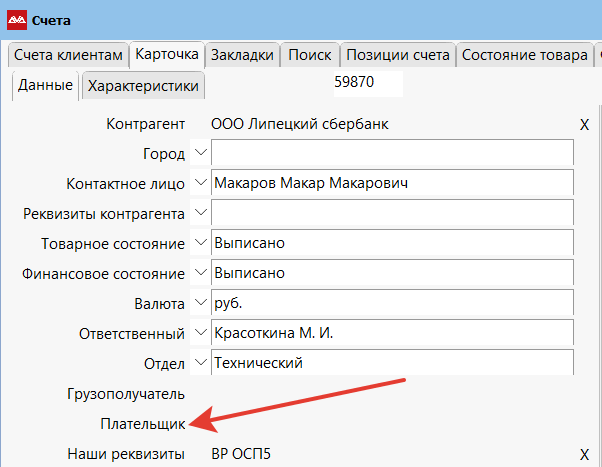
Task: Open the Ответственный dropdown arrow
Action: 200,332
